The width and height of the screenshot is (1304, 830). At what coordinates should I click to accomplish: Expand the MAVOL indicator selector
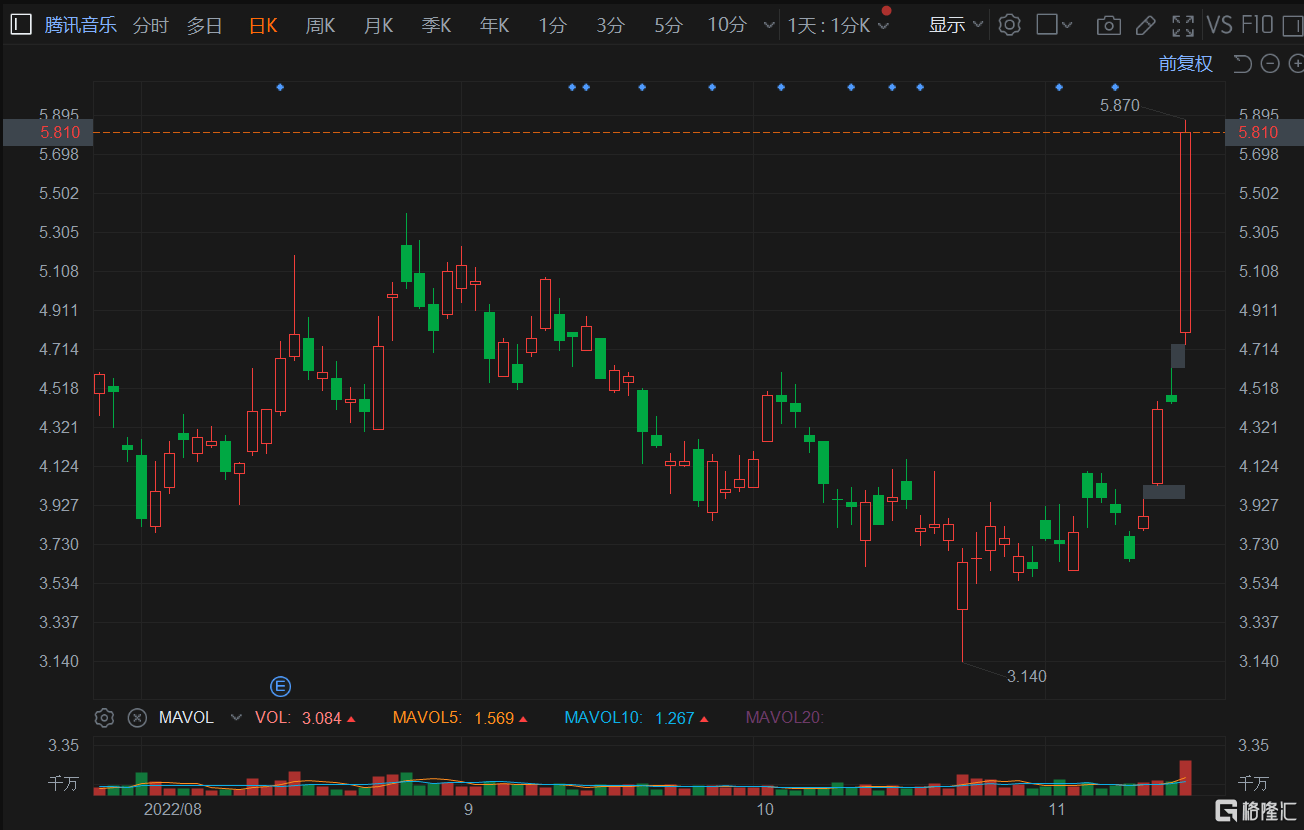(236, 717)
